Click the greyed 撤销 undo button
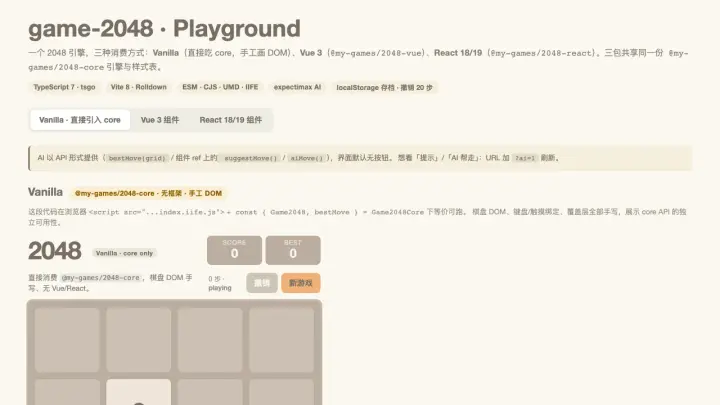720x405 pixels. [x=262, y=283]
